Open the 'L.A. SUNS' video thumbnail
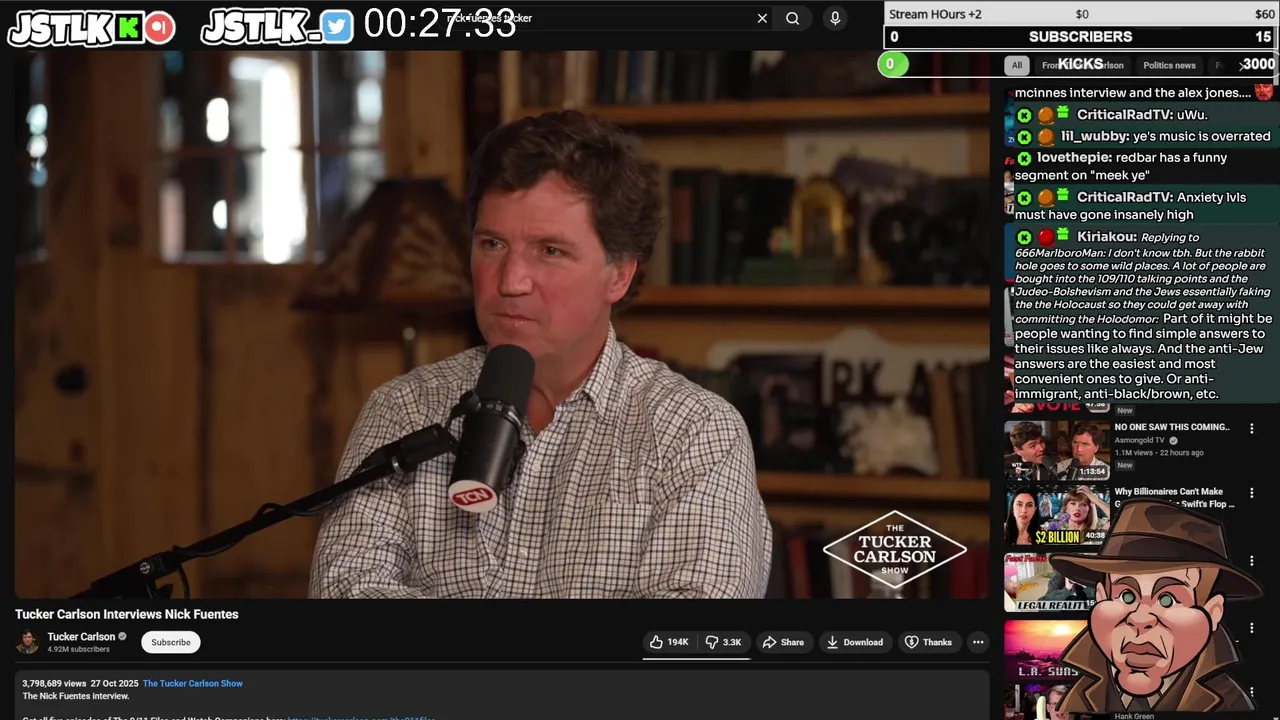 (1045, 648)
